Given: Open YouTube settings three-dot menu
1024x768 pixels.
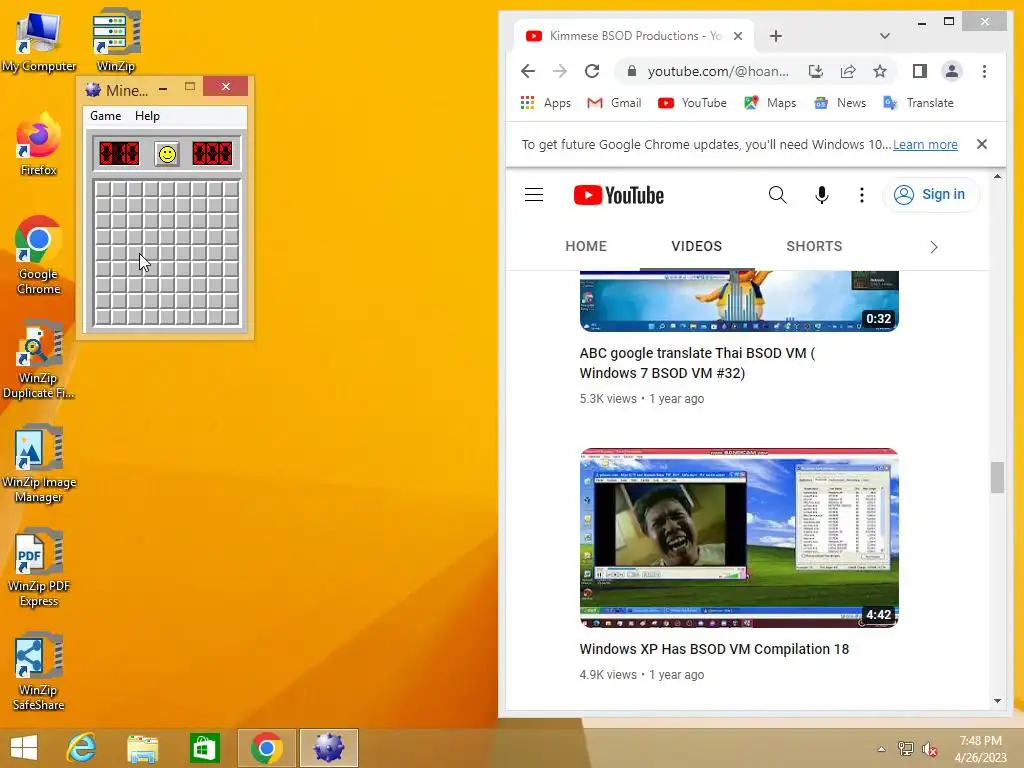Looking at the screenshot, I should pos(861,195).
